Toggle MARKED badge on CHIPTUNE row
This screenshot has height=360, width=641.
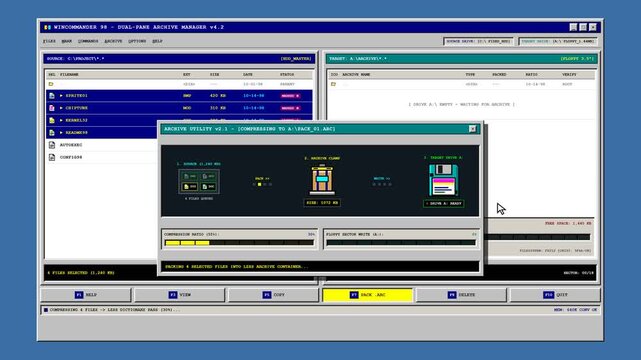tap(290, 108)
